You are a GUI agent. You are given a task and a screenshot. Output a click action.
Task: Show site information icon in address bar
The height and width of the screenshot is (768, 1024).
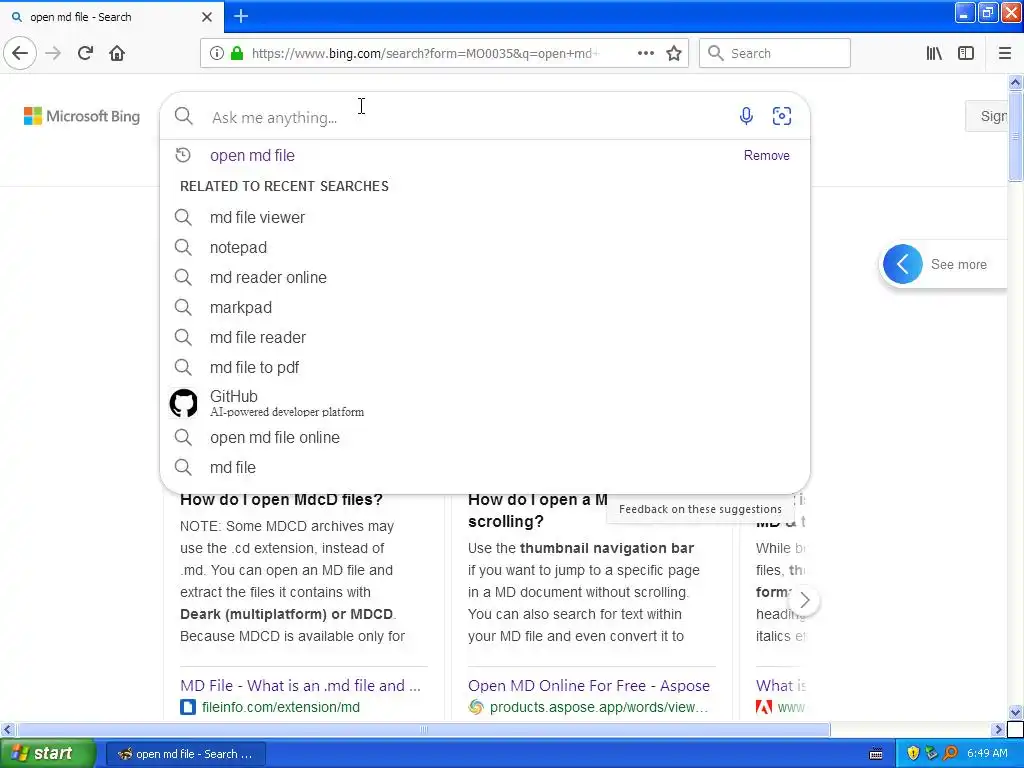(x=217, y=53)
